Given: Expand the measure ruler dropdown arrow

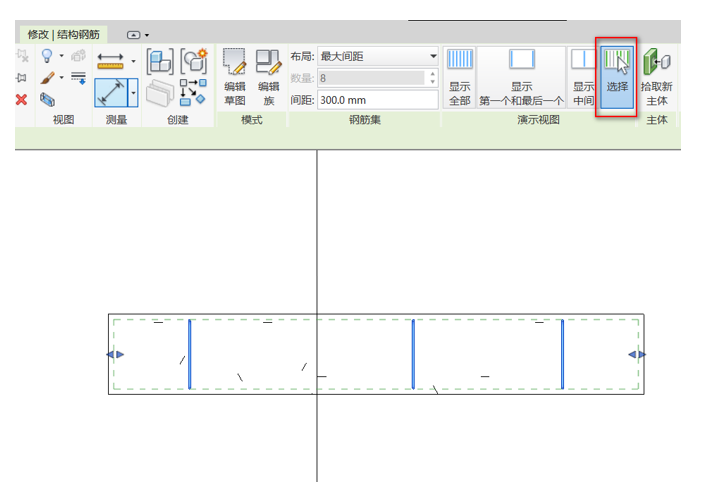Looking at the screenshot, I should pos(133,61).
